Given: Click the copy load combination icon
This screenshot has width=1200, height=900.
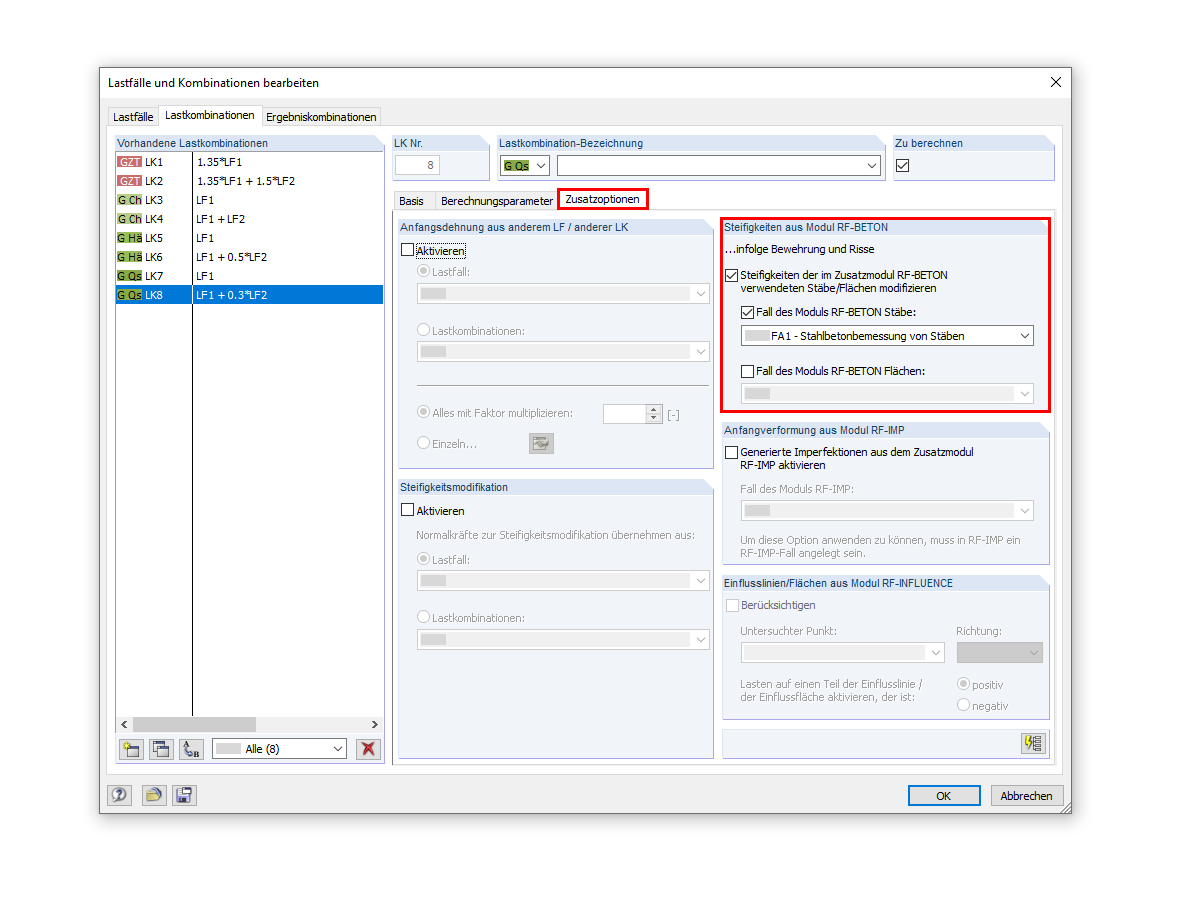Looking at the screenshot, I should pyautogui.click(x=161, y=748).
